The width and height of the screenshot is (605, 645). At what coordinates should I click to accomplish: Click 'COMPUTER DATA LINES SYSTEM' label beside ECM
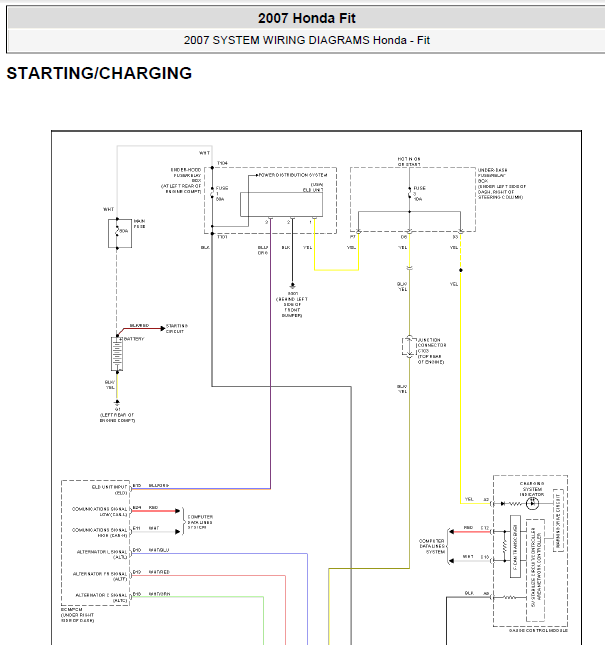[200, 522]
